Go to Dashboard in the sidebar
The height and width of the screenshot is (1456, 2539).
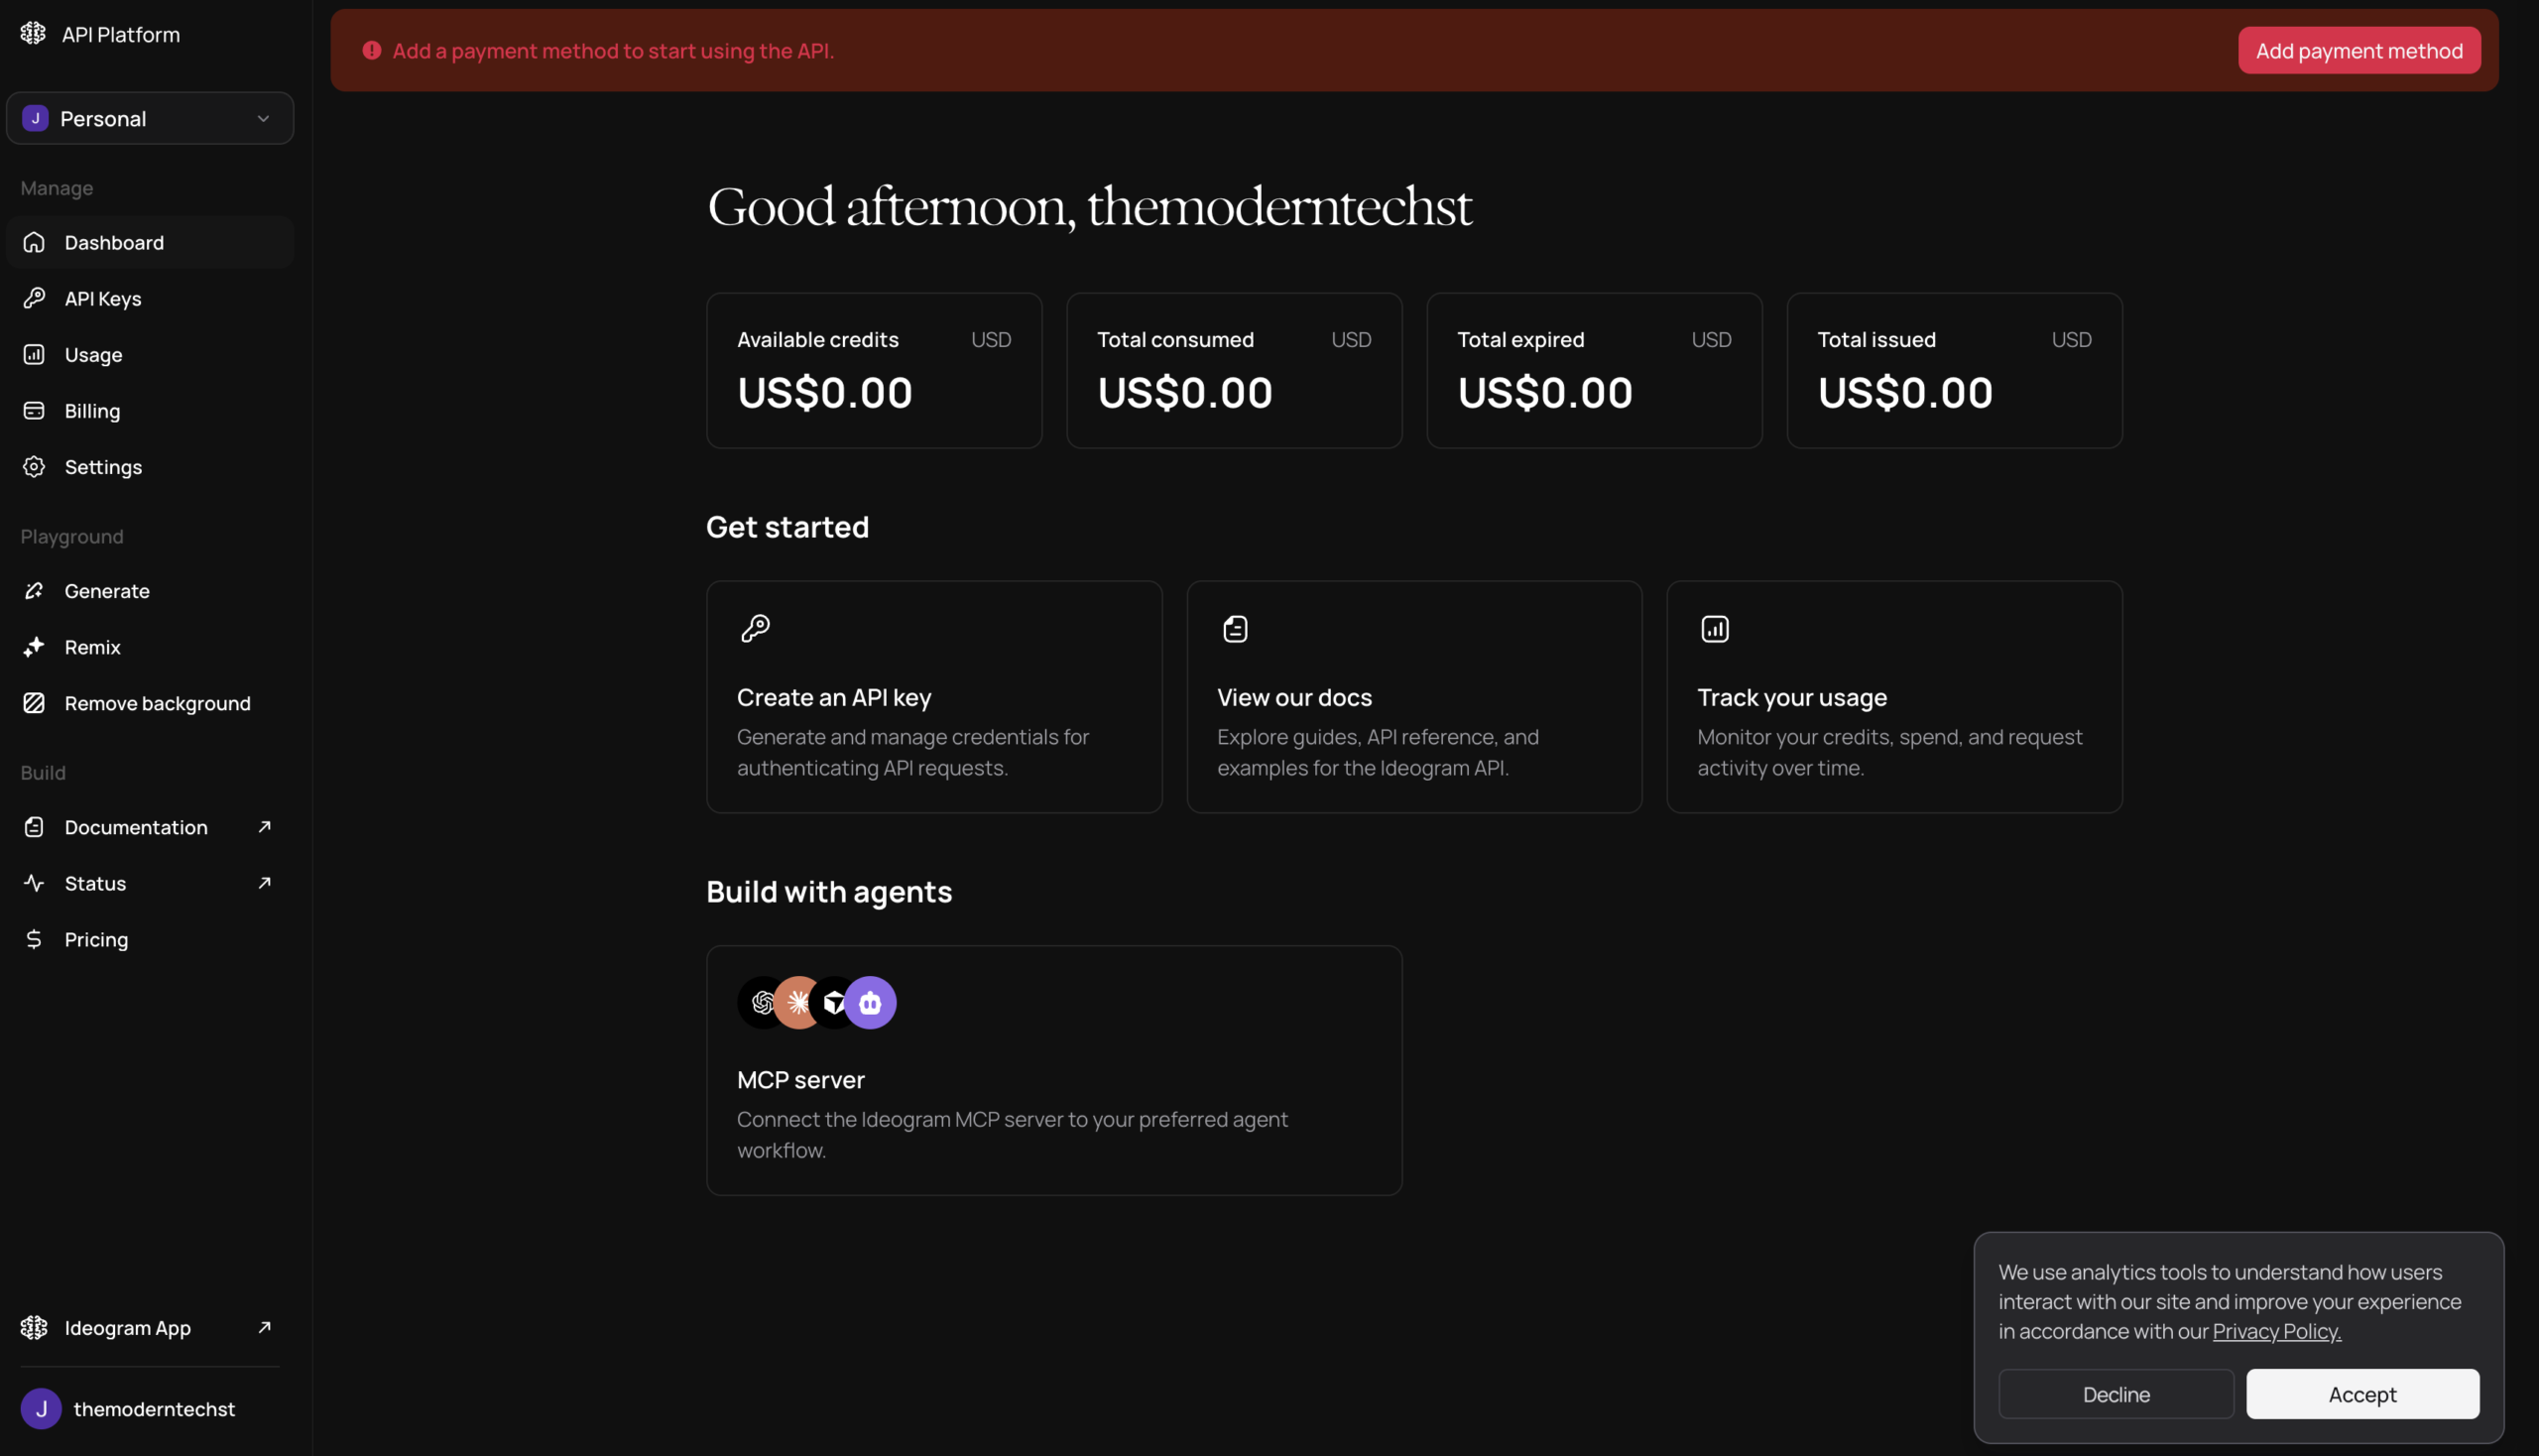pyautogui.click(x=150, y=242)
